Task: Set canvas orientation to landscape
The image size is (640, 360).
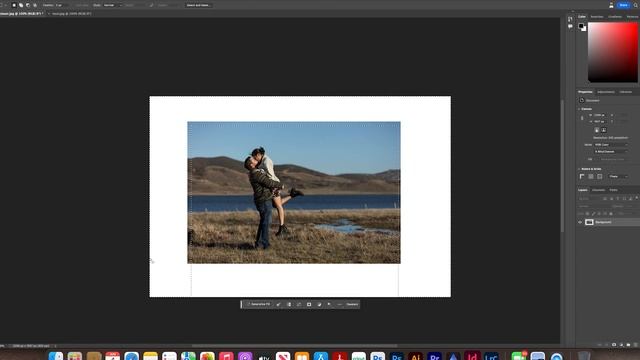Action: 604,130
